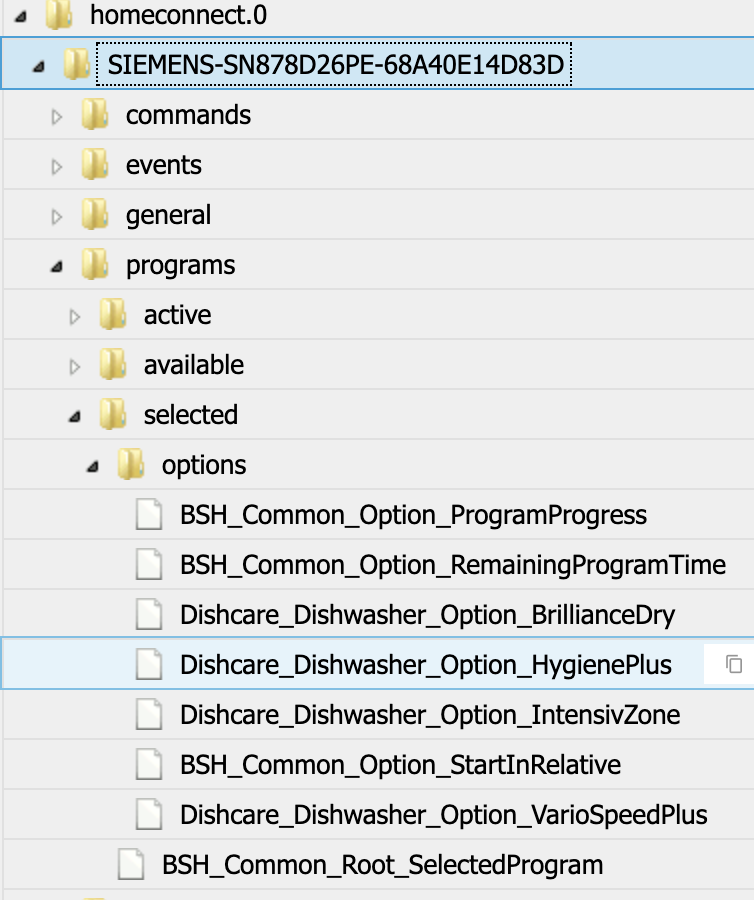Viewport: 754px width, 900px height.
Task: Click the SIEMENS device folder icon
Action: coord(77,63)
